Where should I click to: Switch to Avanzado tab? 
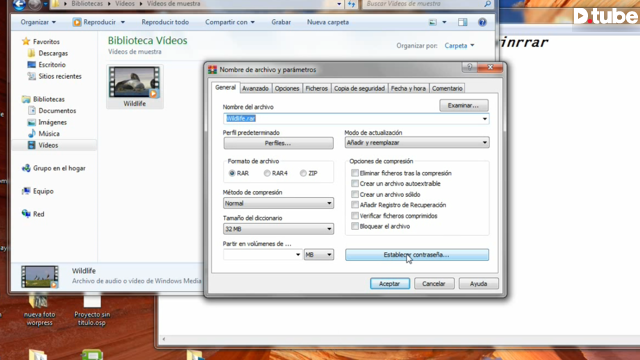click(x=255, y=88)
